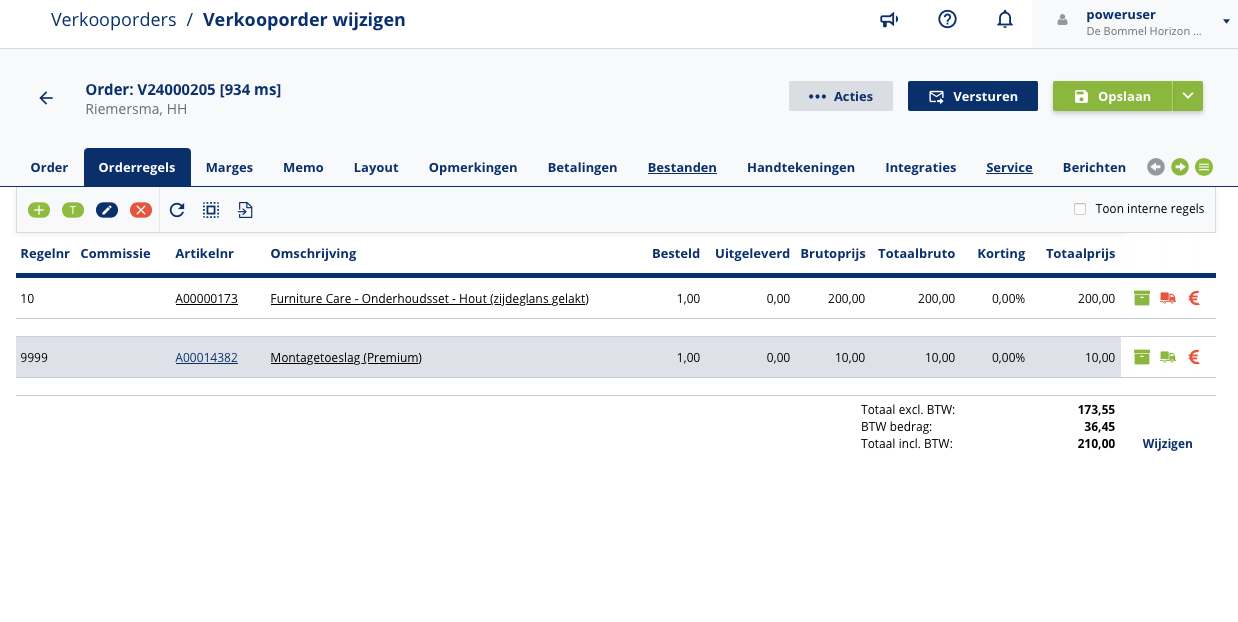Expand the Opslaan dropdown arrow
Screen dimensions: 1238x622
(x=1188, y=96)
